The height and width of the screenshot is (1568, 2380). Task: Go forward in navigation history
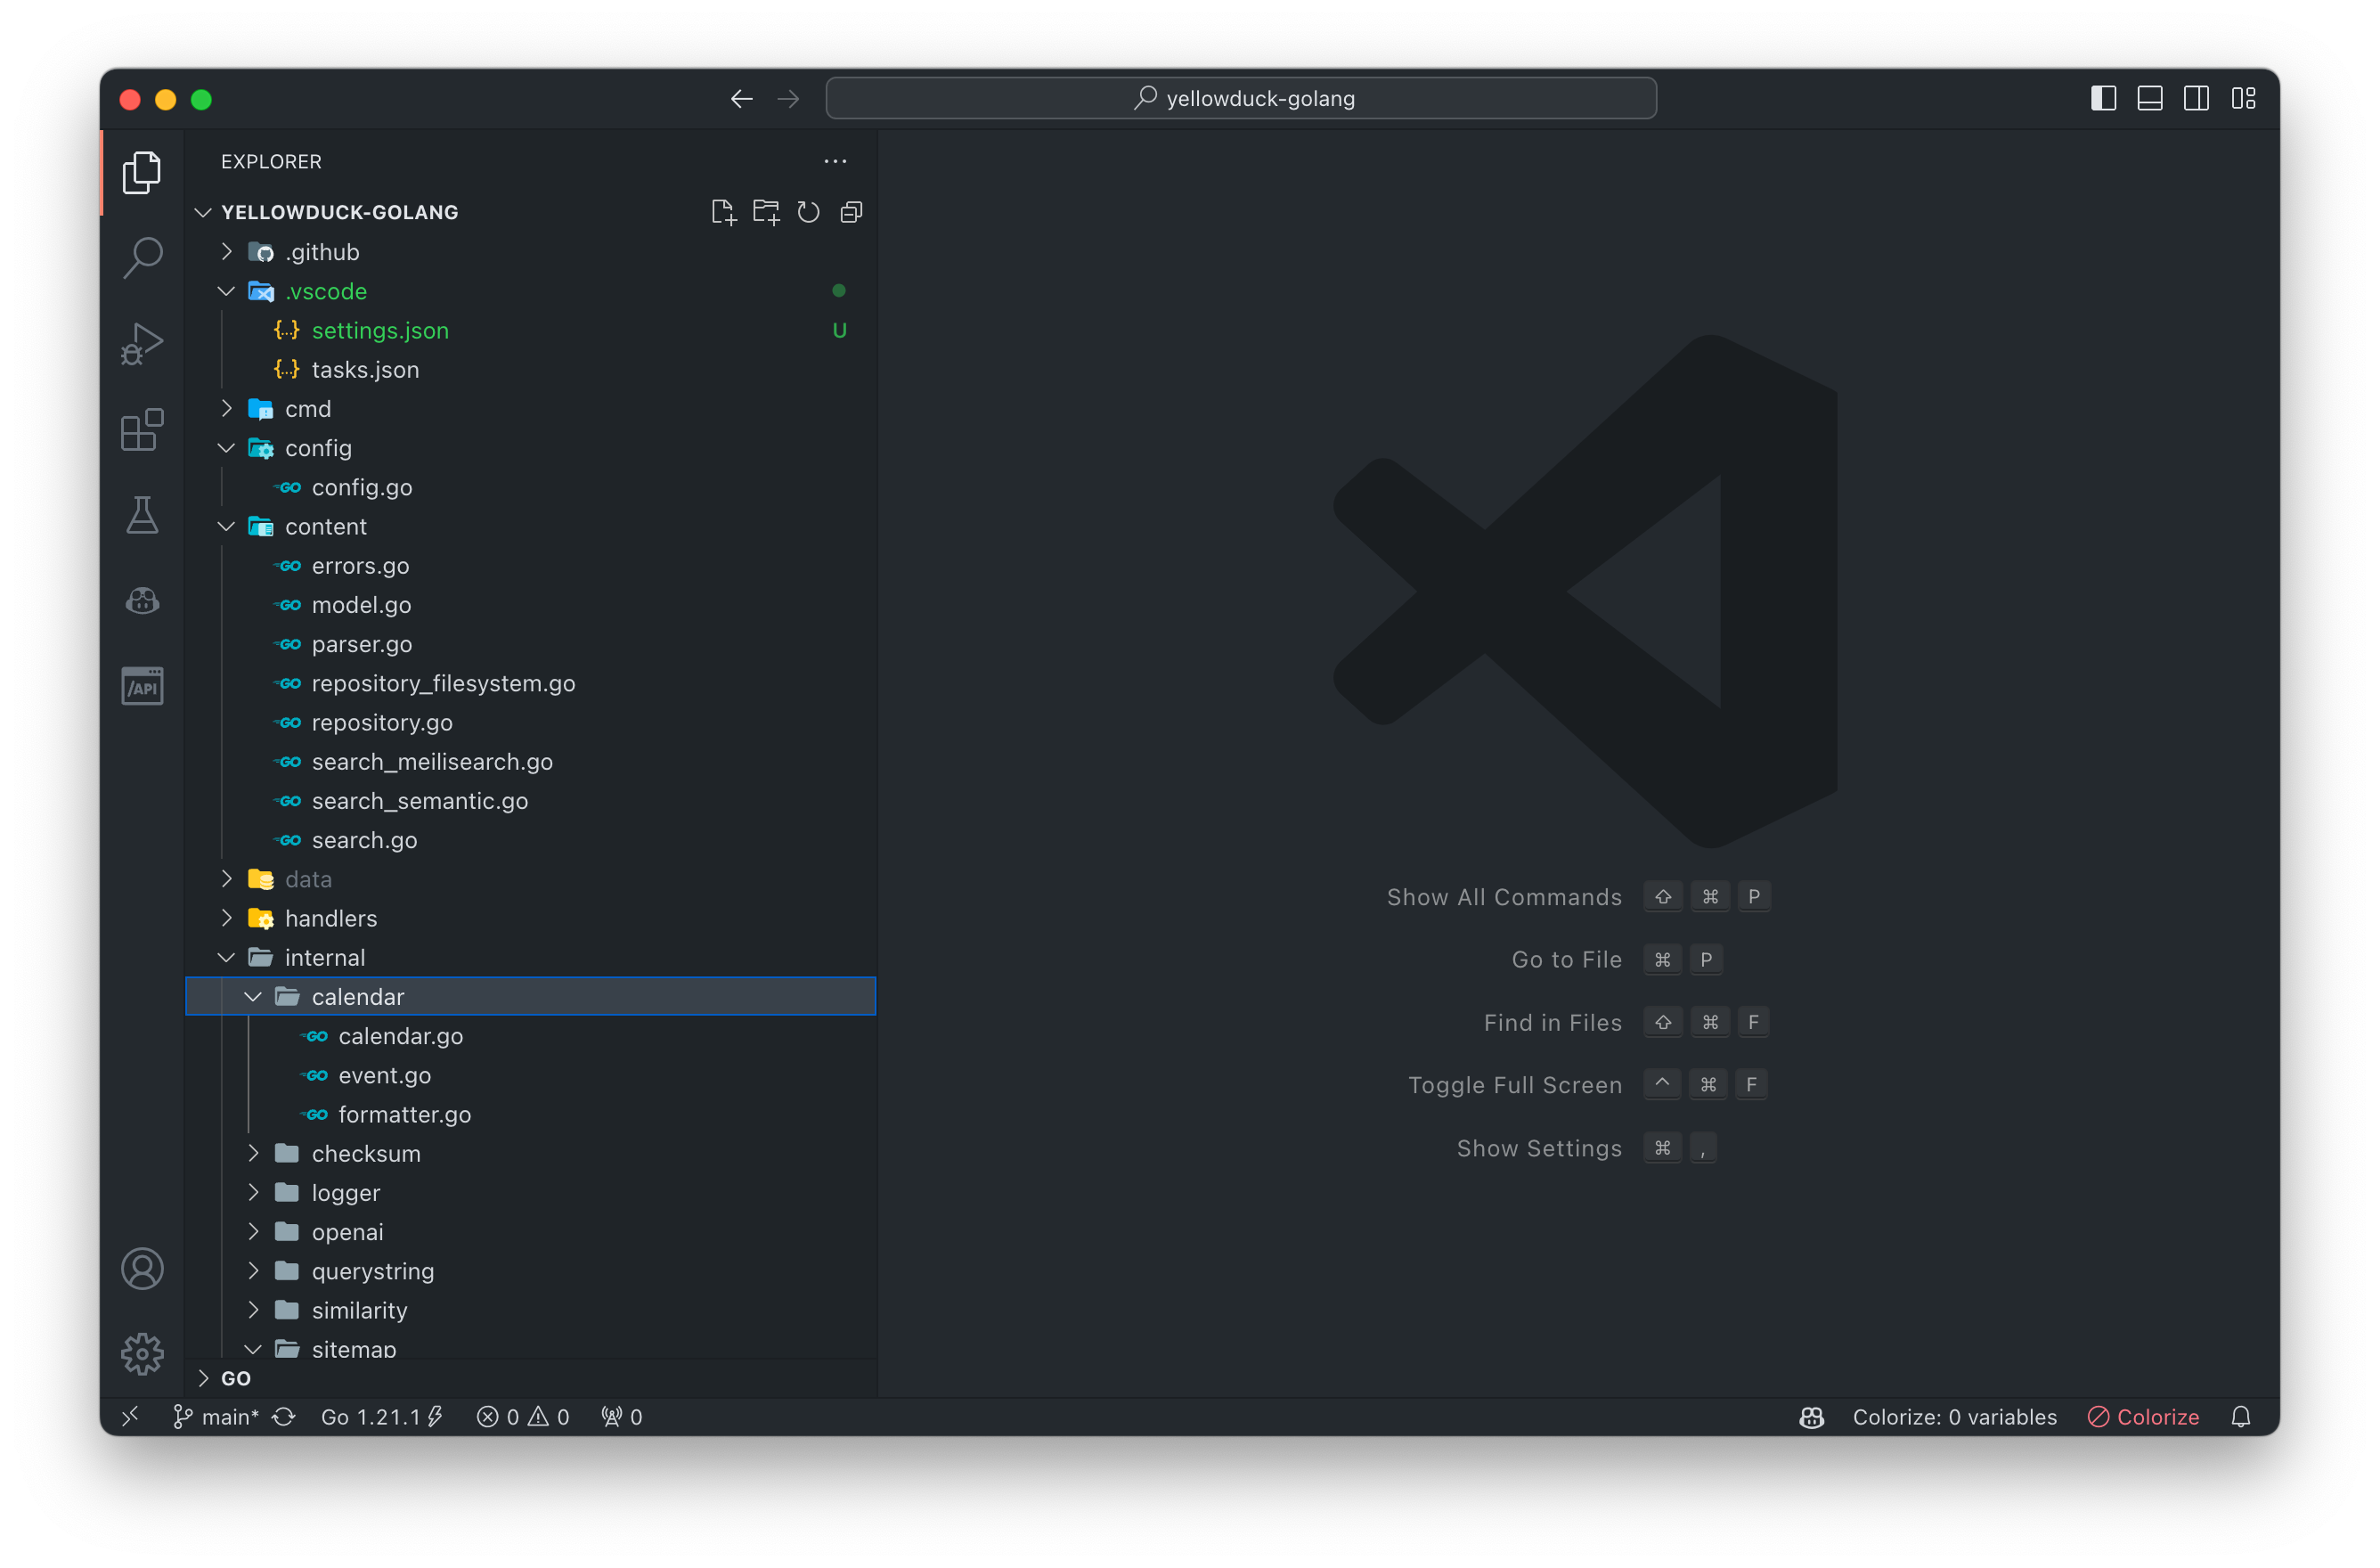point(789,98)
